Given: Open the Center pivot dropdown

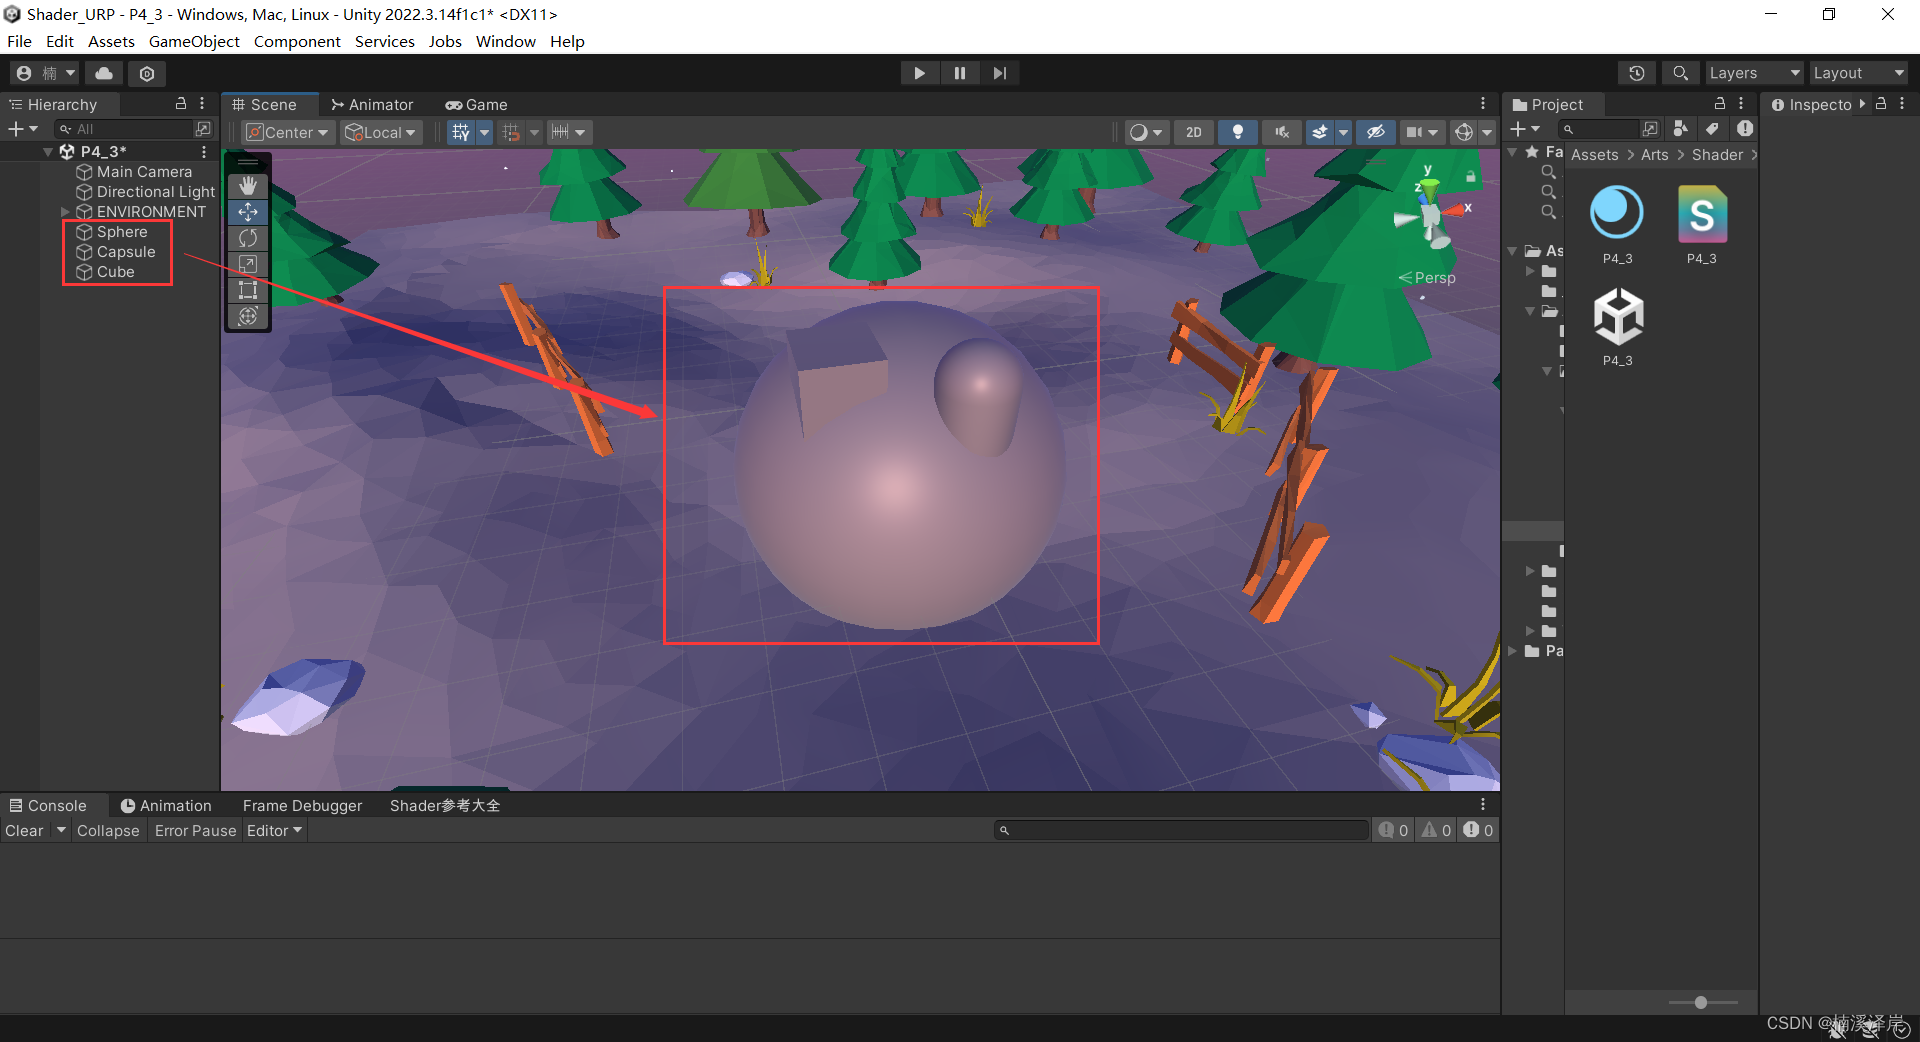Looking at the screenshot, I should coord(288,132).
